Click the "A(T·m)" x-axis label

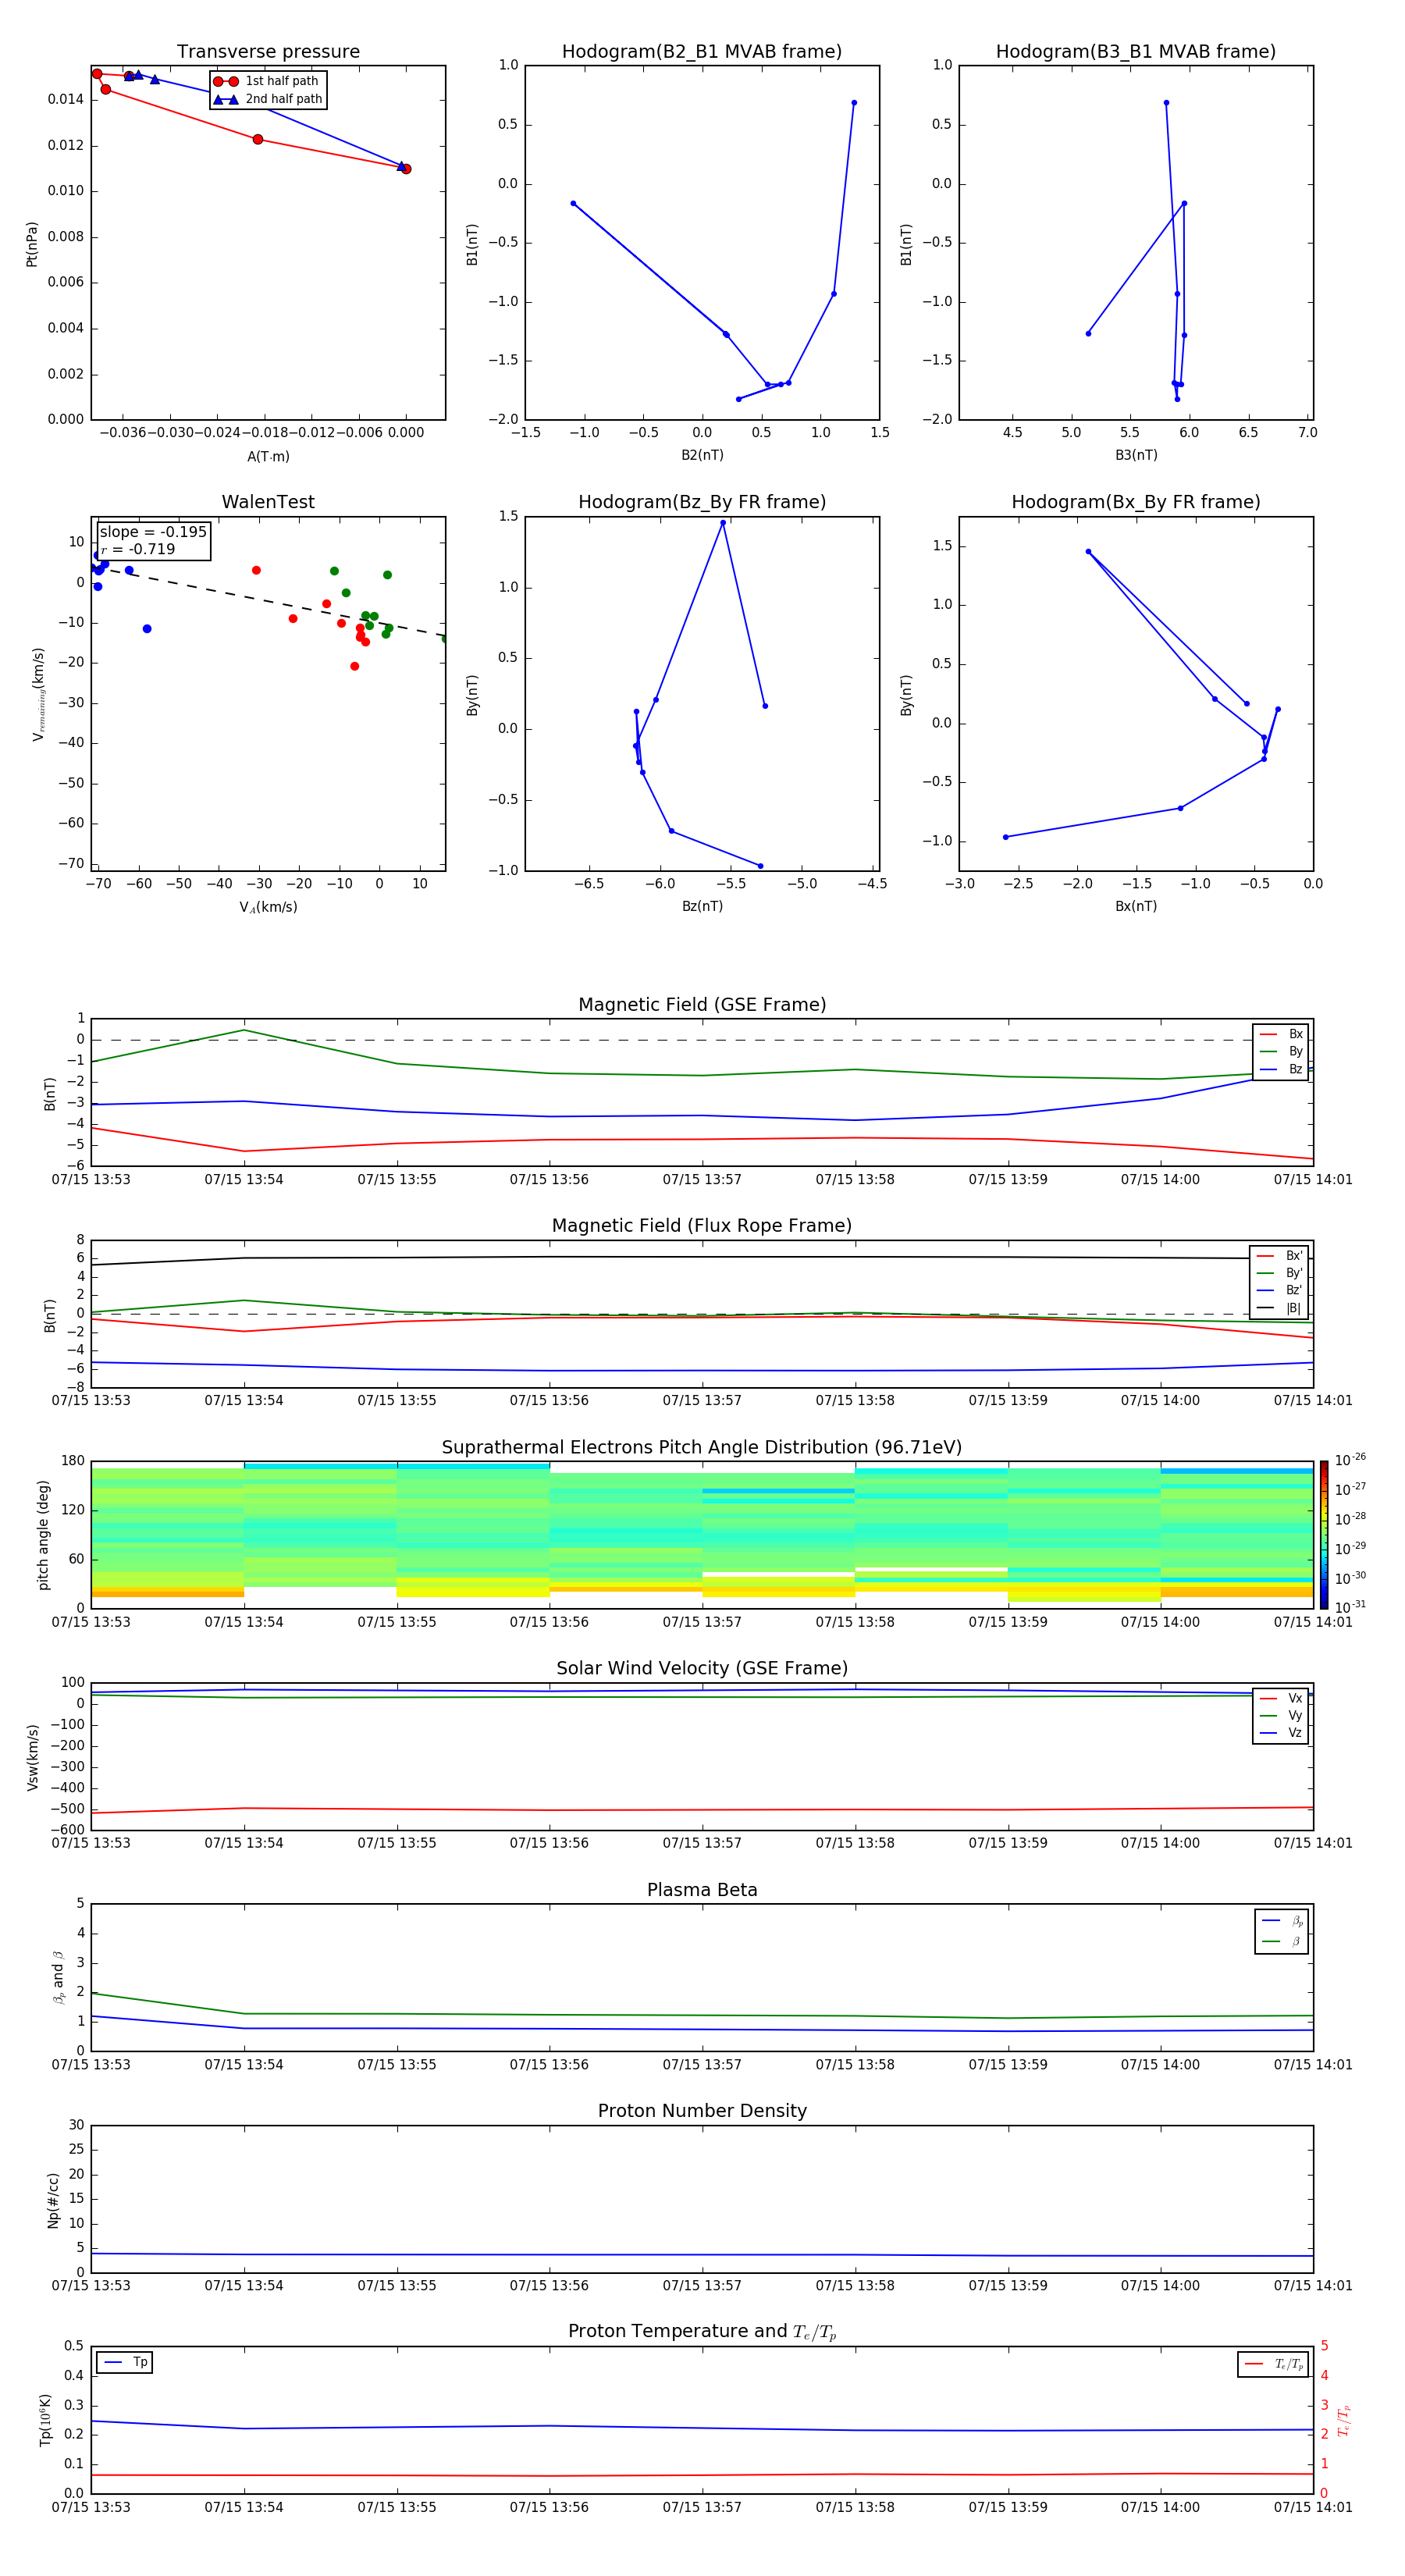[268, 456]
